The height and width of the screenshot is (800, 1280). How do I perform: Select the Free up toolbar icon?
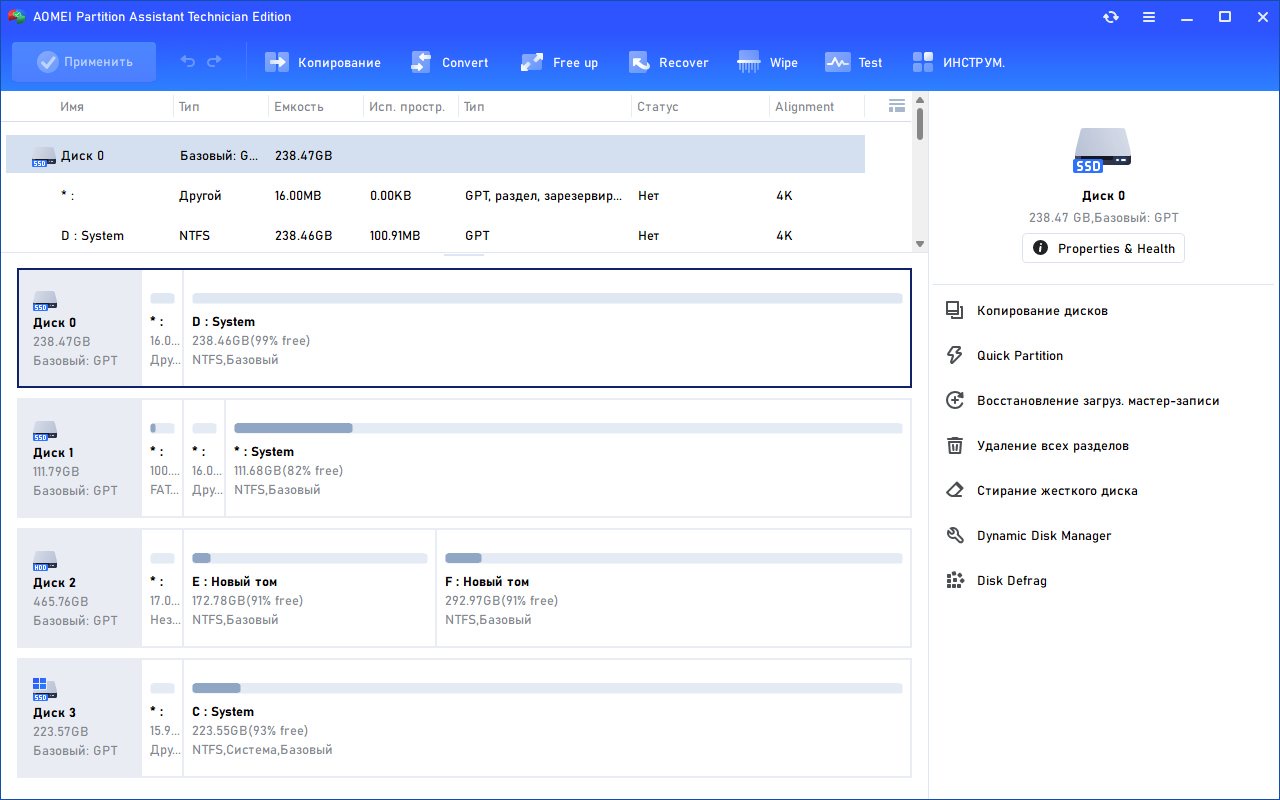pos(532,62)
